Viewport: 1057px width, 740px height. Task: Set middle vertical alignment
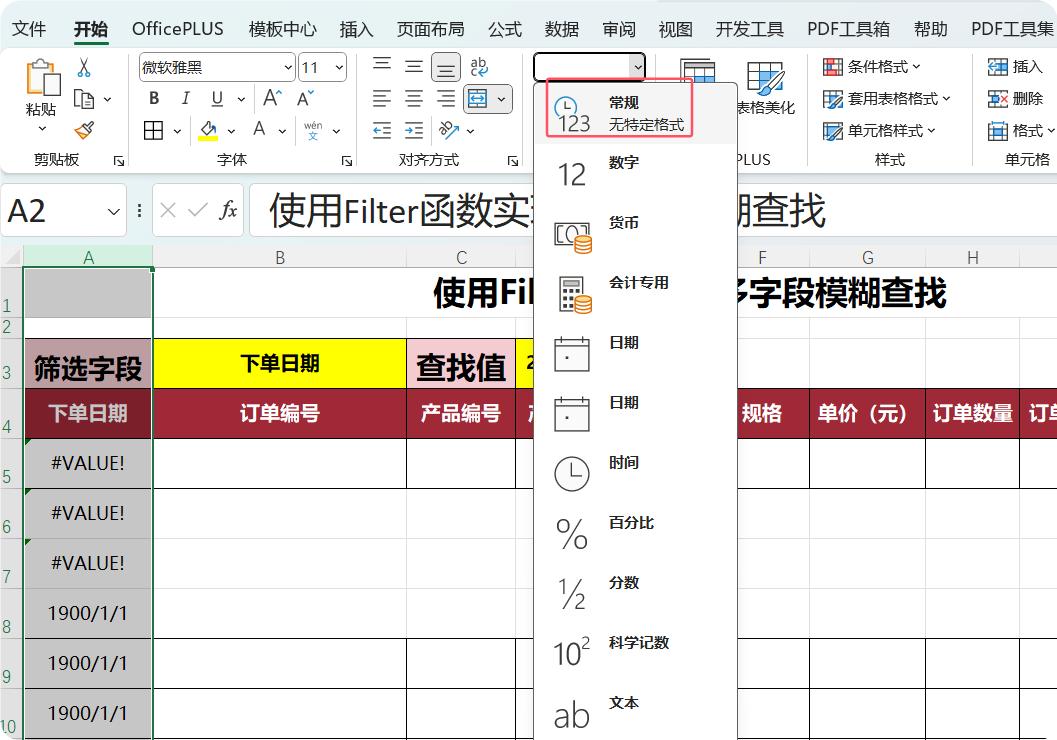coord(414,65)
